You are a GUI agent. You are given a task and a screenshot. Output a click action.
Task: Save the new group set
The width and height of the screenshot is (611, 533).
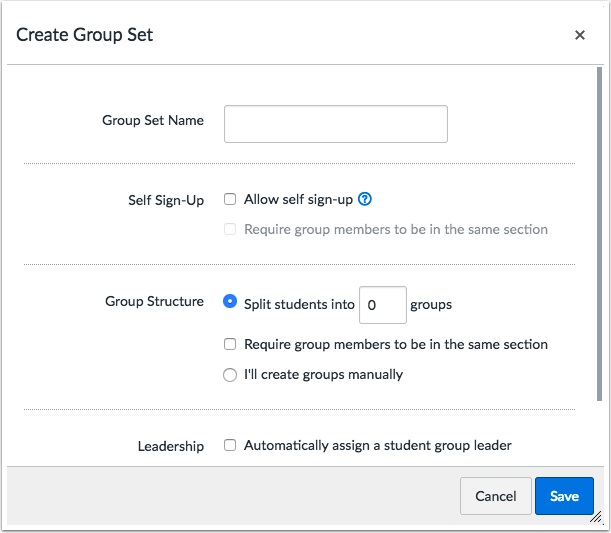[x=564, y=496]
